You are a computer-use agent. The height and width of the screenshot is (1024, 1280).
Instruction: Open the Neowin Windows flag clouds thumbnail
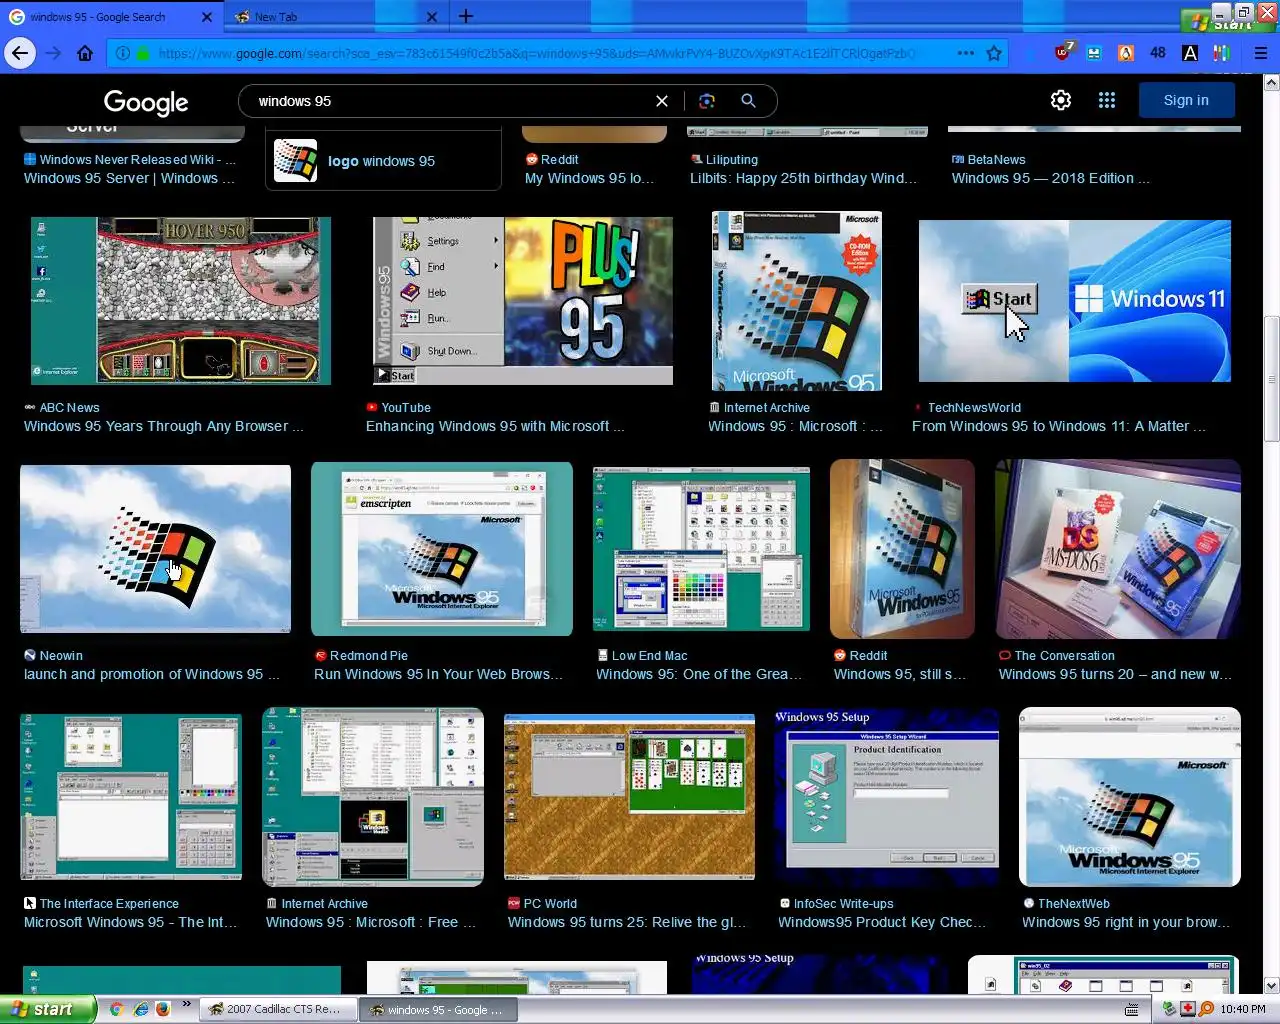(x=156, y=549)
